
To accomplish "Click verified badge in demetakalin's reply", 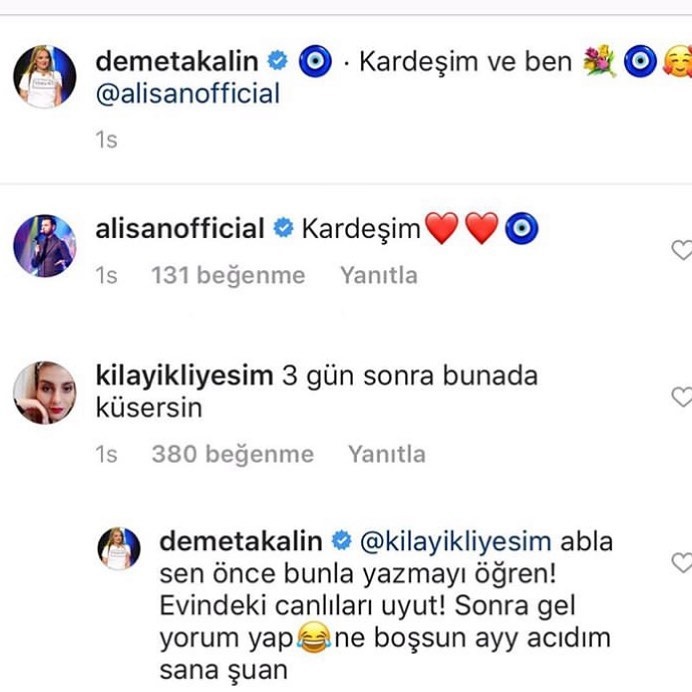I will point(342,541).
